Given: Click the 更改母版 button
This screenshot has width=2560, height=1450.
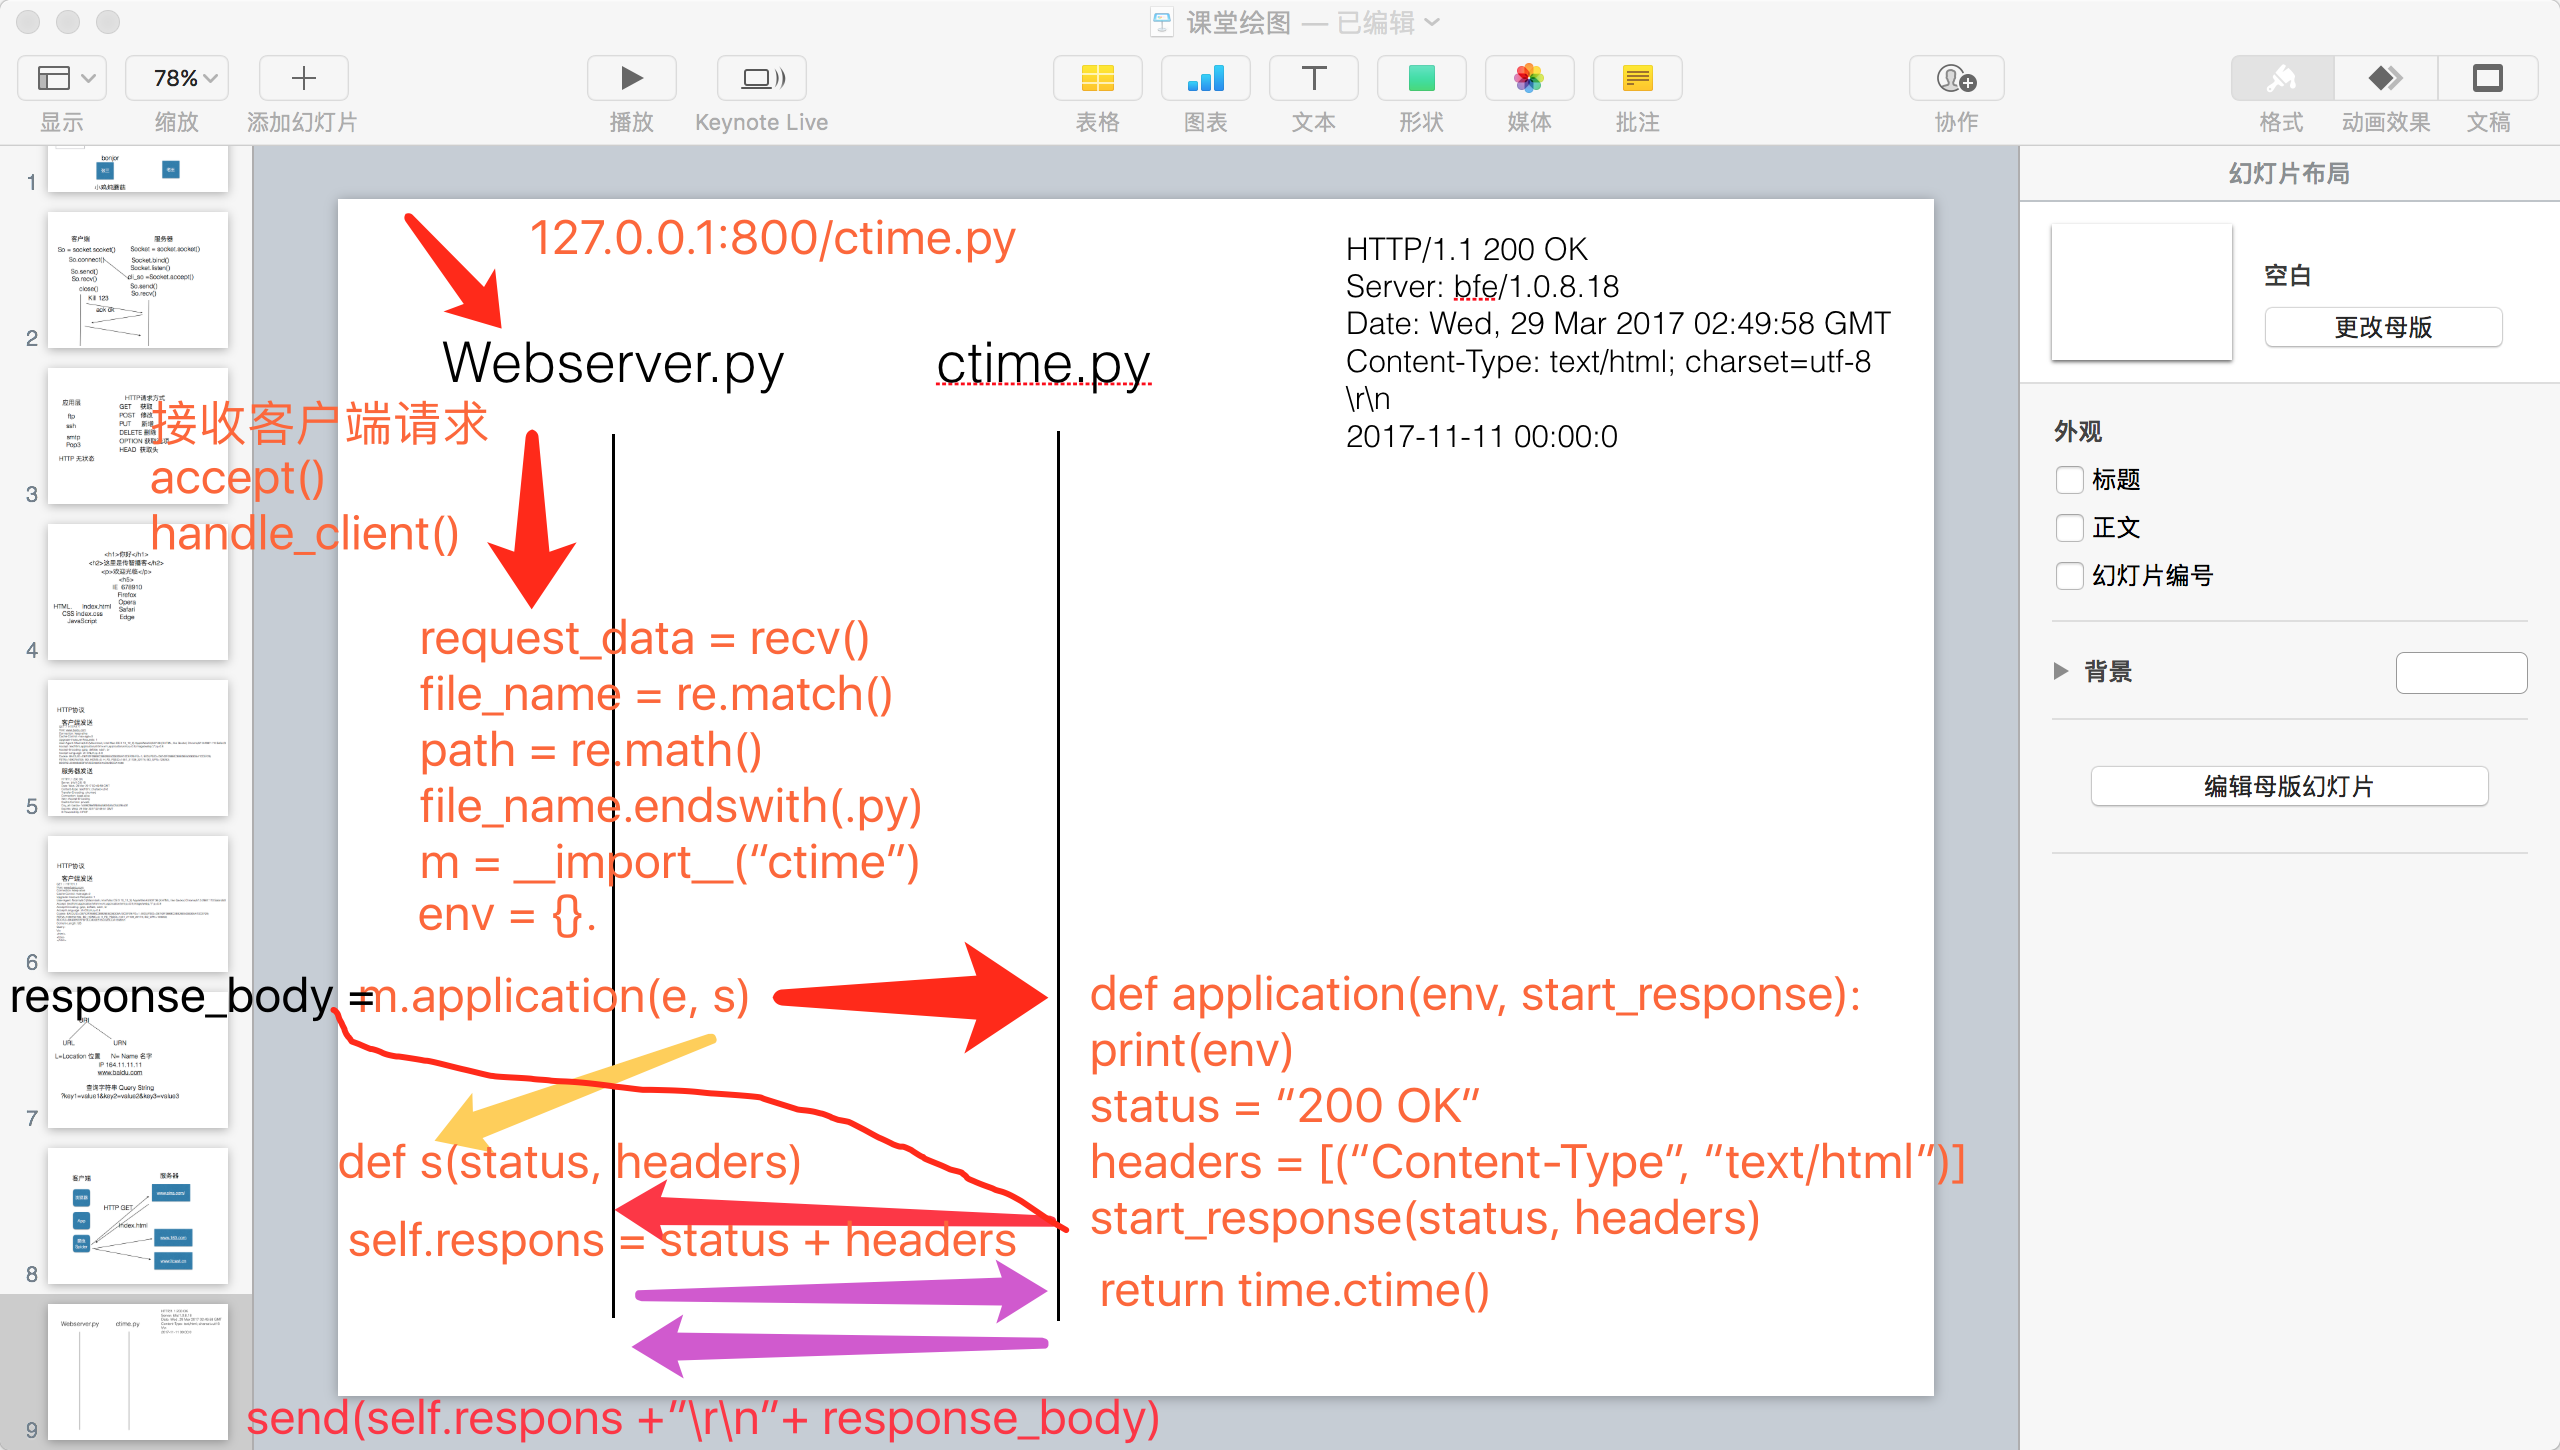Looking at the screenshot, I should coord(2383,327).
